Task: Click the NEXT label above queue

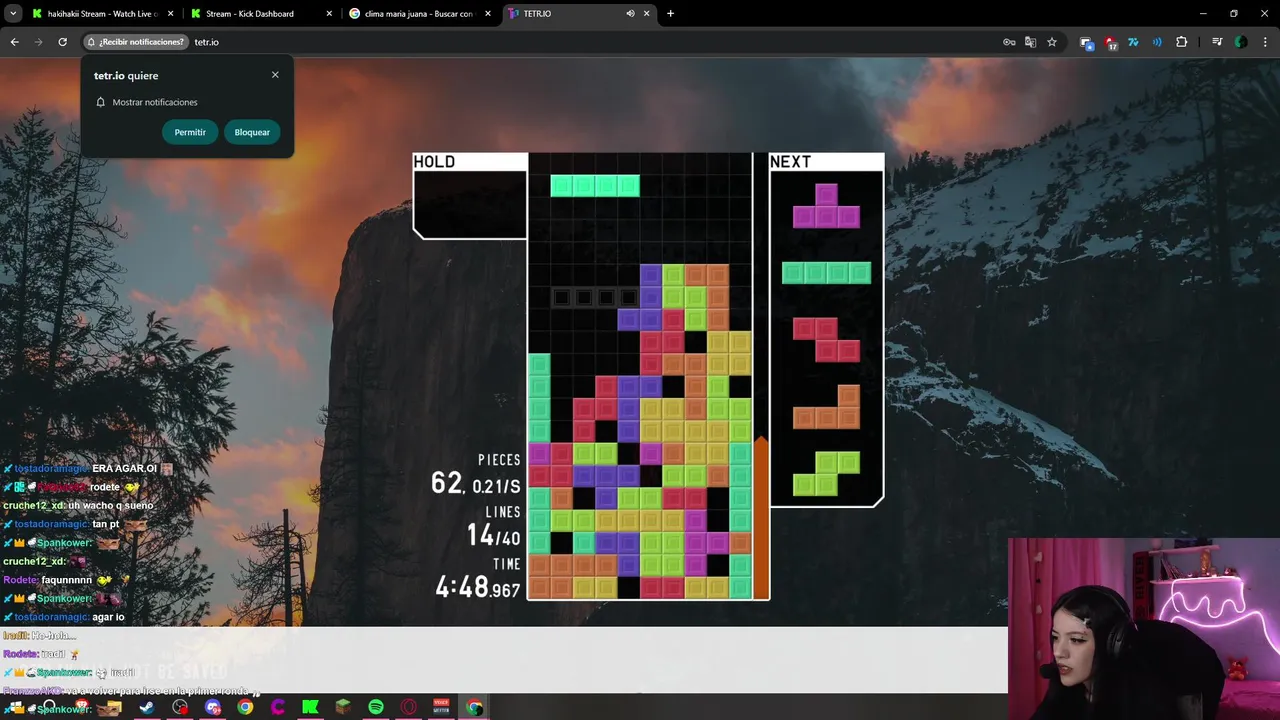Action: tap(790, 162)
